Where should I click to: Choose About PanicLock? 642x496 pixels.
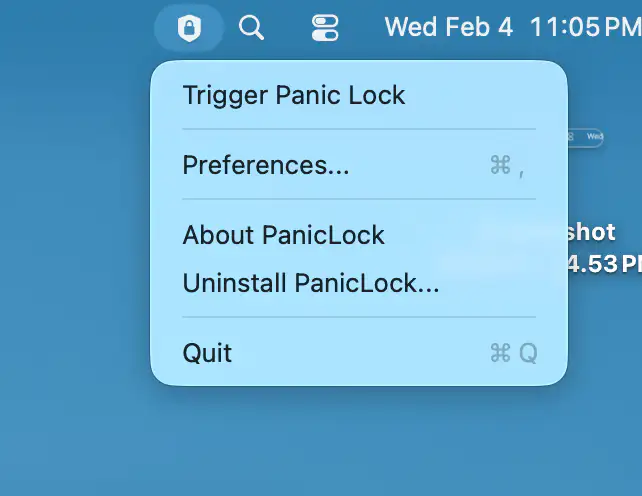point(284,235)
